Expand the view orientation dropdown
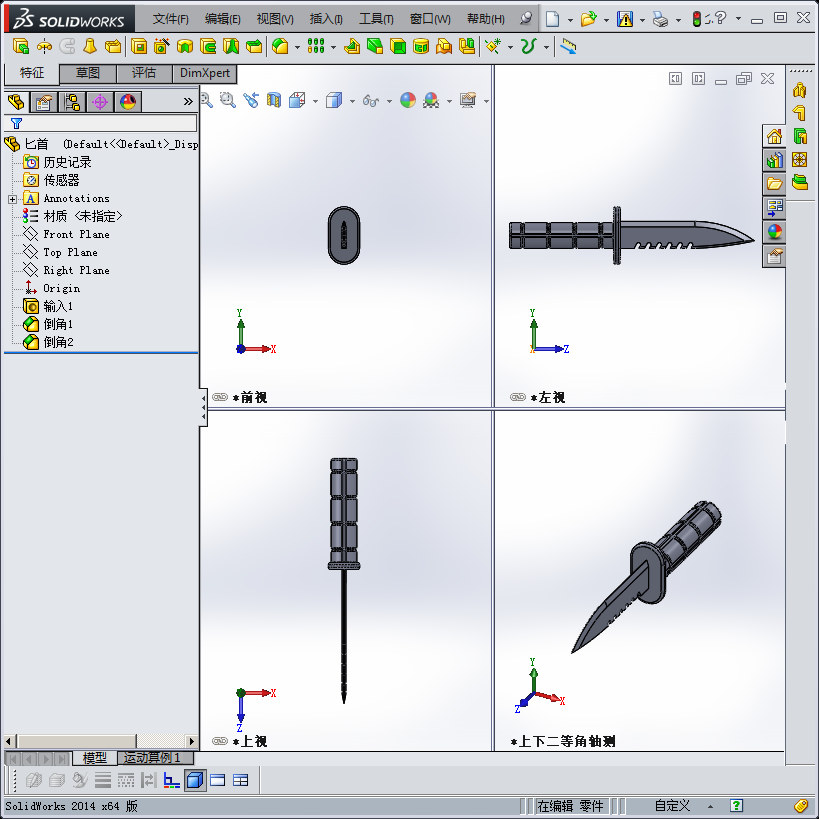Viewport: 819px width, 819px height. pyautogui.click(x=315, y=101)
